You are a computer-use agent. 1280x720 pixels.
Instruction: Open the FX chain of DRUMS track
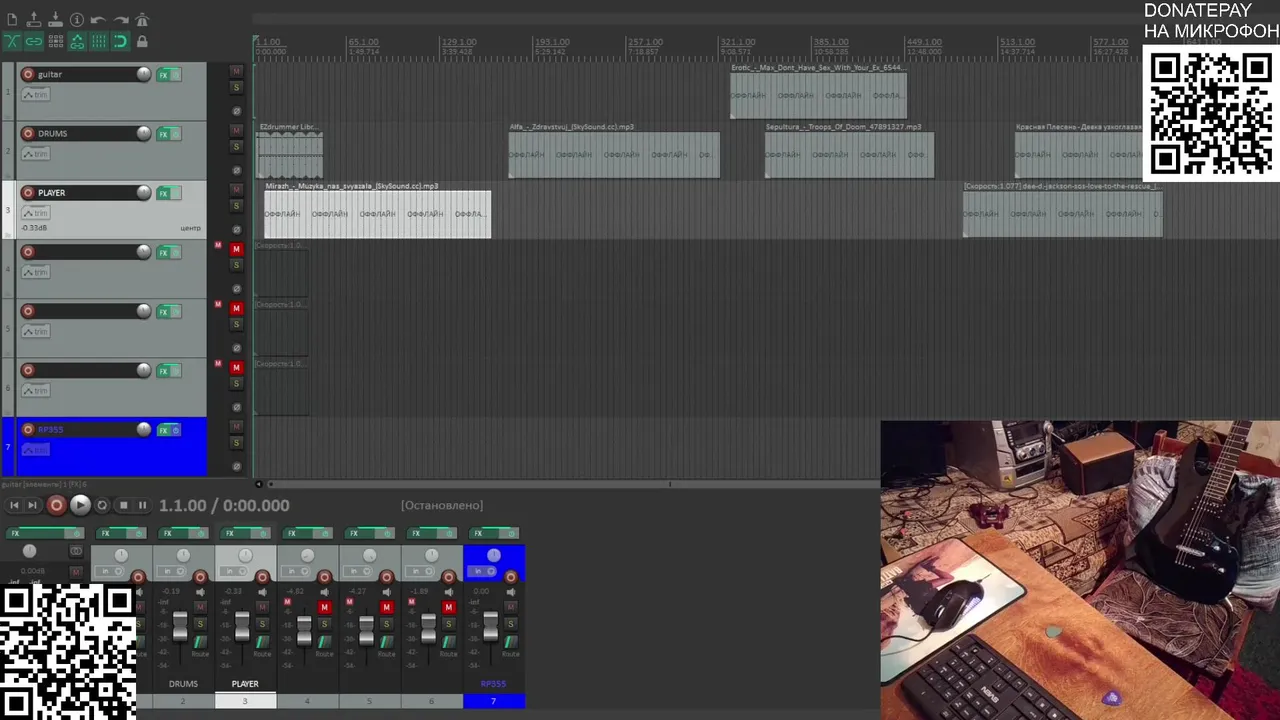coord(163,134)
